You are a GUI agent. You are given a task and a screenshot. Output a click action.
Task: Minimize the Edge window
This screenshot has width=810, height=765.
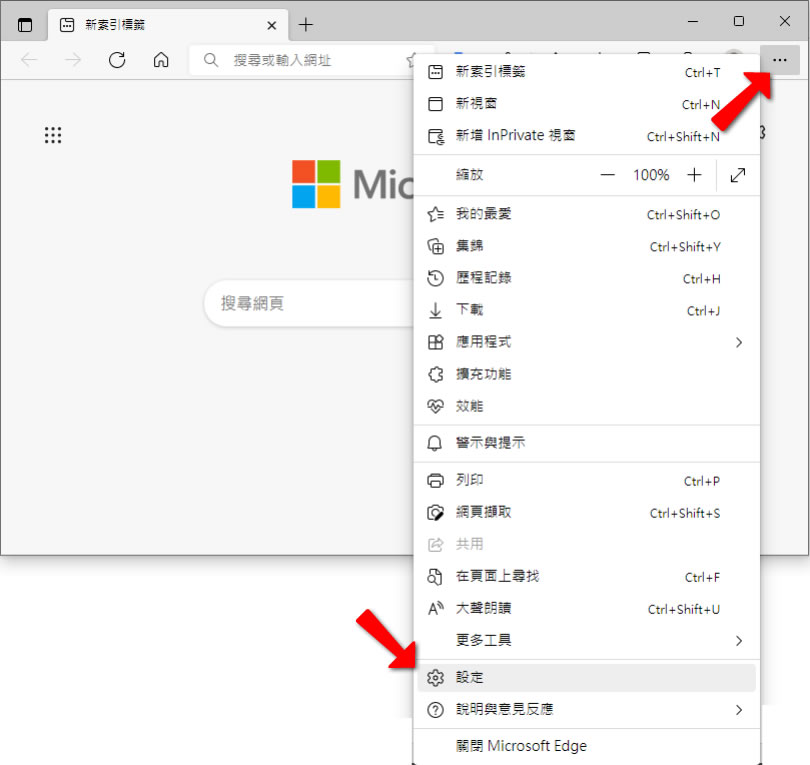click(x=693, y=22)
